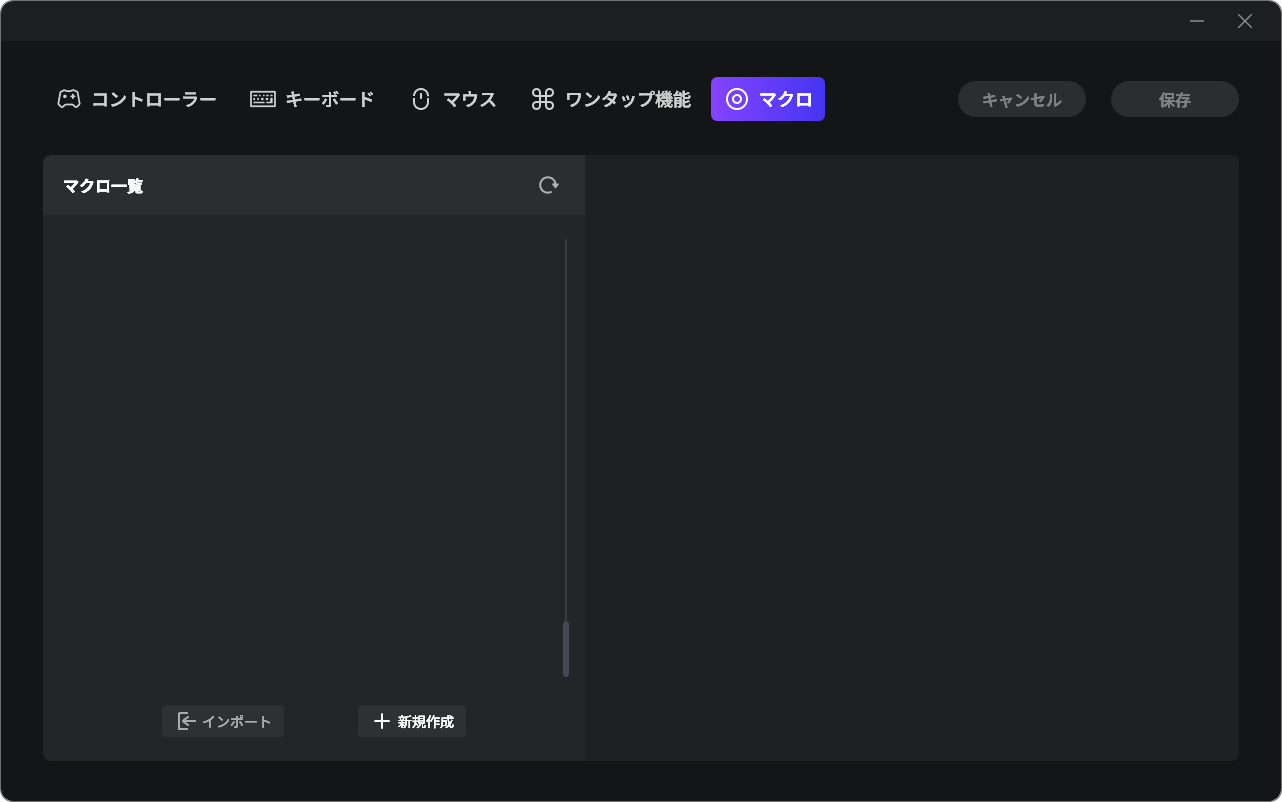1282x802 pixels.
Task: Click the gamepad icon of コントローラー tab
Action: (x=68, y=99)
